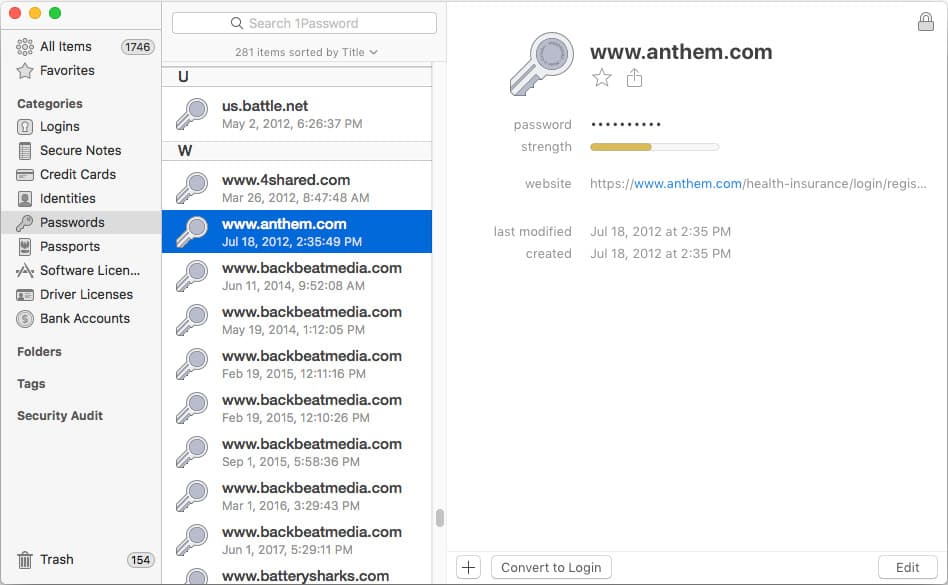
Task: Click the plus icon to add item
Action: 468,567
